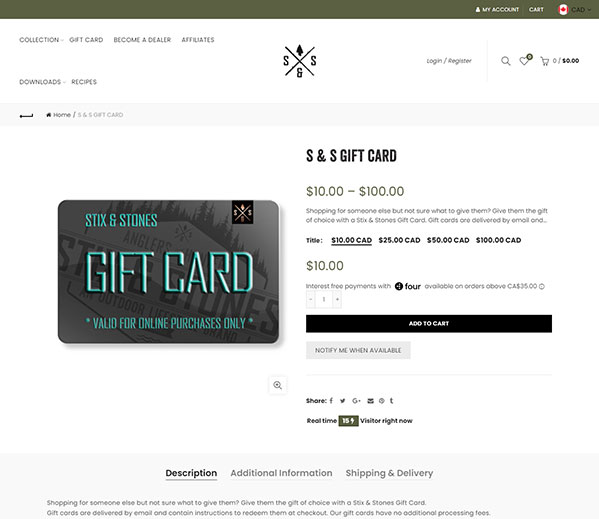Image resolution: width=599 pixels, height=519 pixels.
Task: Share on Tumblr icon
Action: point(391,401)
